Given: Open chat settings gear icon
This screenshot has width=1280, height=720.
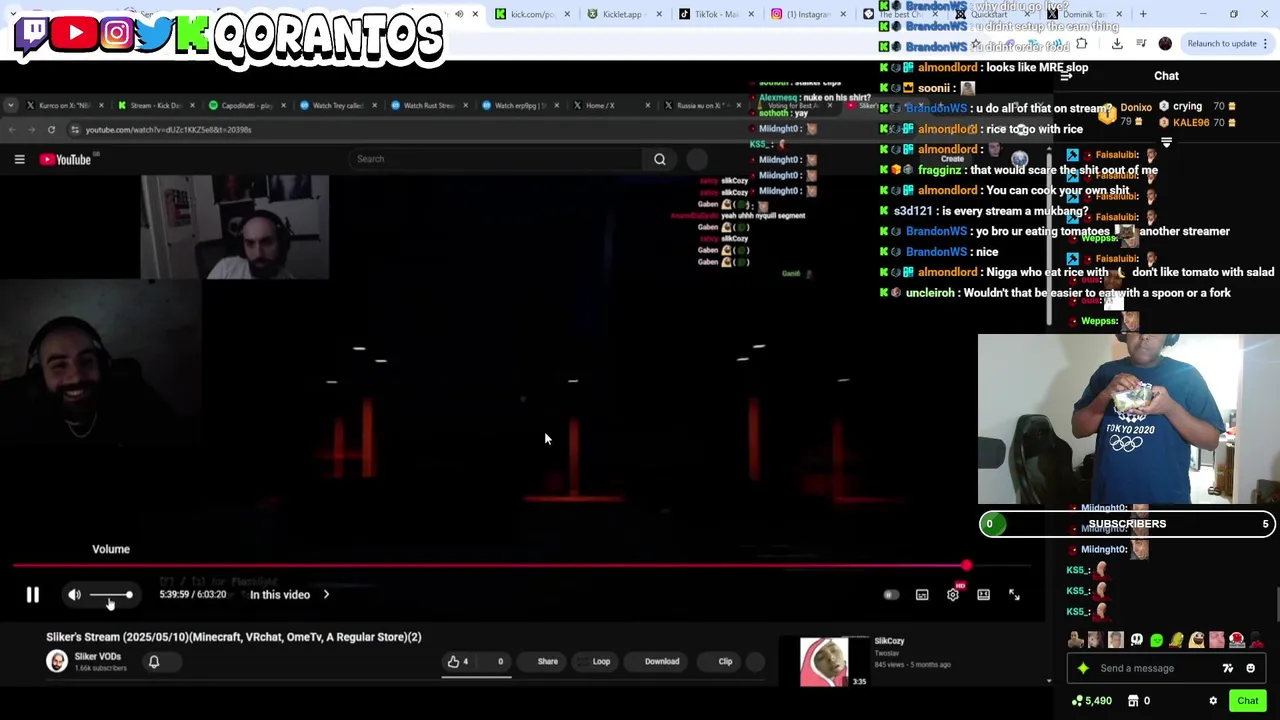Looking at the screenshot, I should click(x=1213, y=701).
